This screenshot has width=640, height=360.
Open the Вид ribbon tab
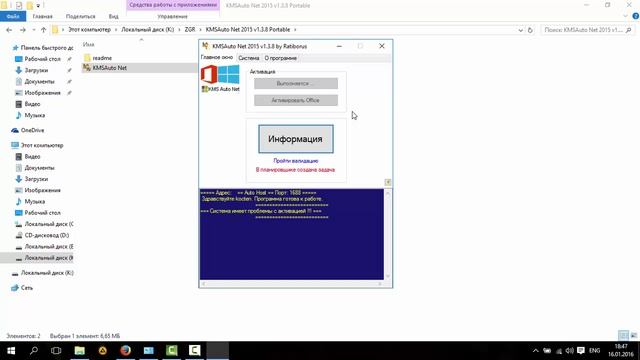[x=113, y=16]
